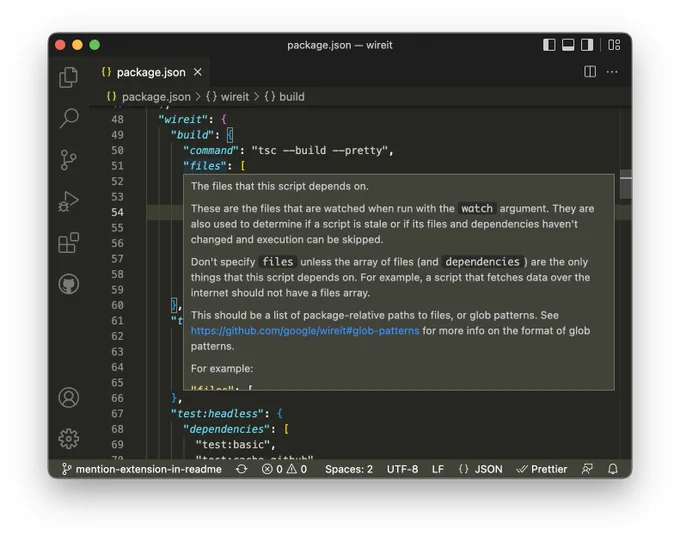The width and height of the screenshot is (680, 542).
Task: Click the "test:basic" string on line 69
Action: pyautogui.click(x=232, y=445)
